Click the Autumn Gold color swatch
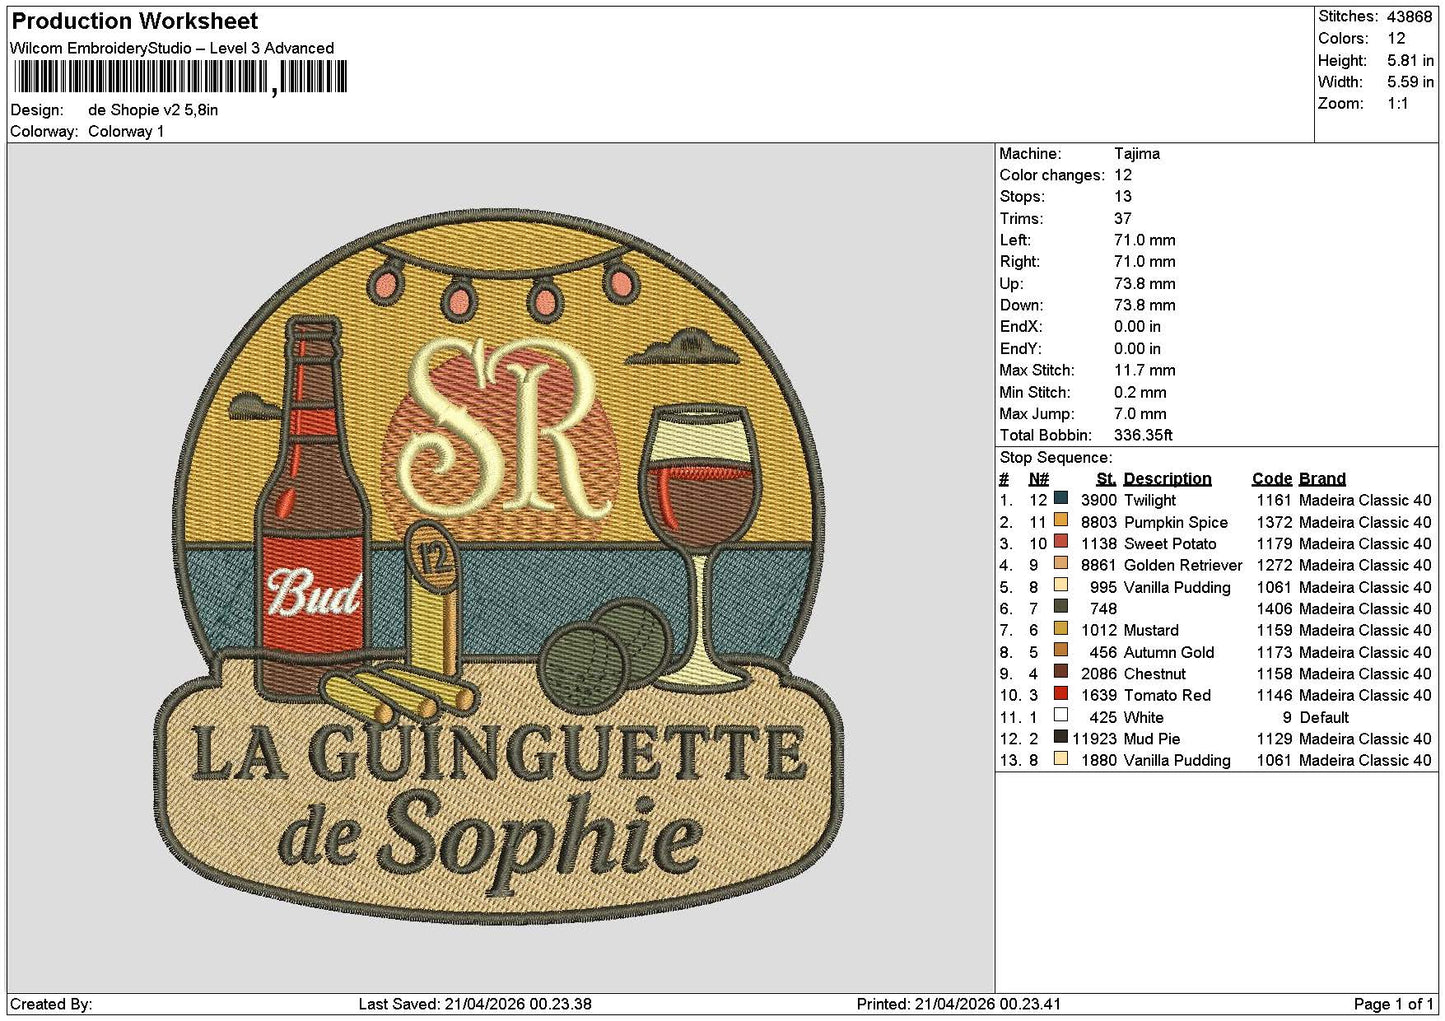 pos(1061,650)
